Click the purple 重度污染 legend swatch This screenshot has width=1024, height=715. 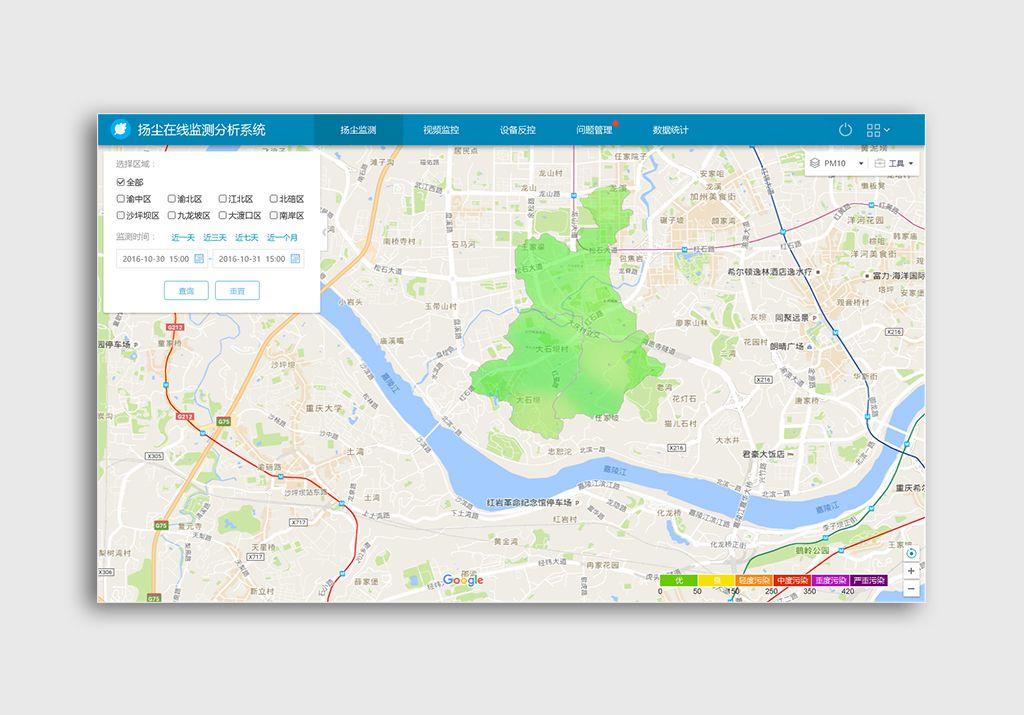click(x=830, y=580)
